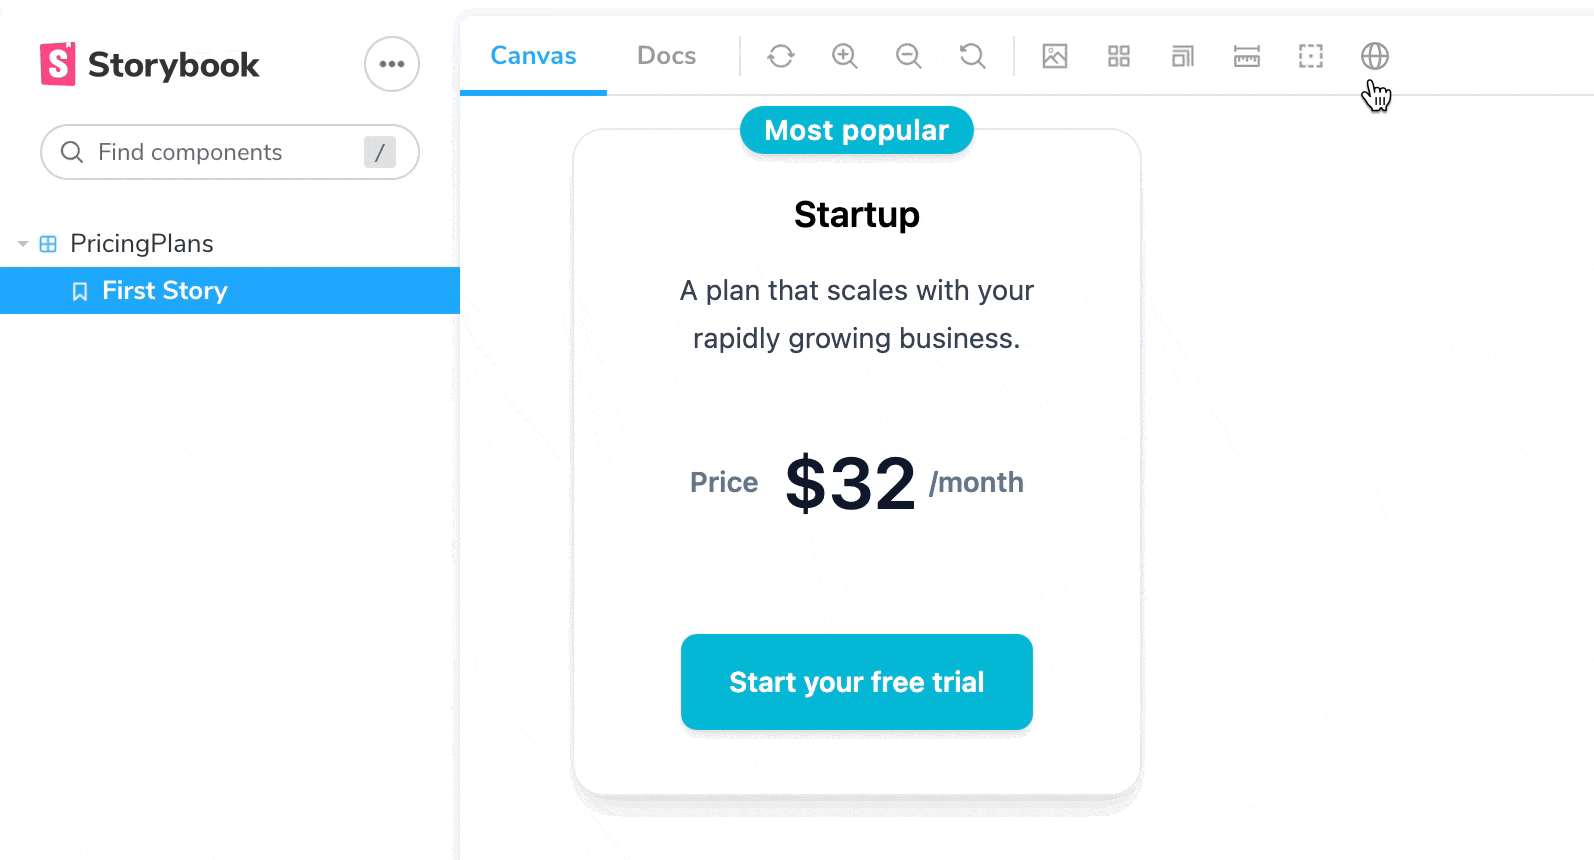Change the preview background color
Screen dimensions: 1594x860
[1055, 56]
